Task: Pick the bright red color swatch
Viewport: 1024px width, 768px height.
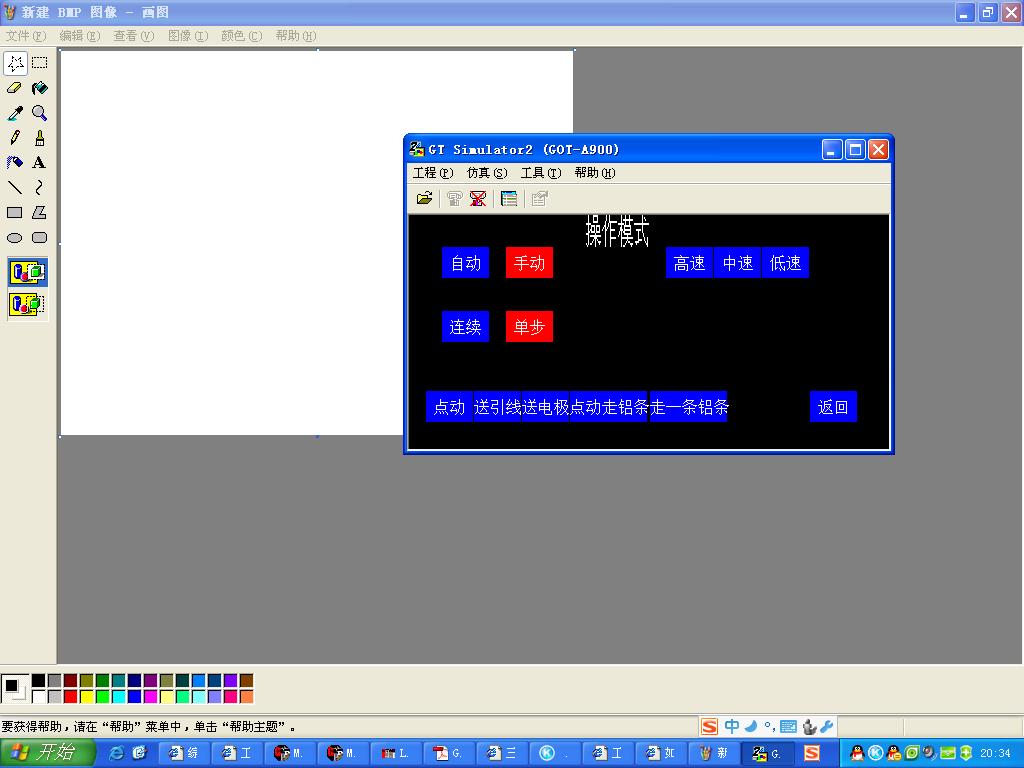Action: tap(70, 697)
